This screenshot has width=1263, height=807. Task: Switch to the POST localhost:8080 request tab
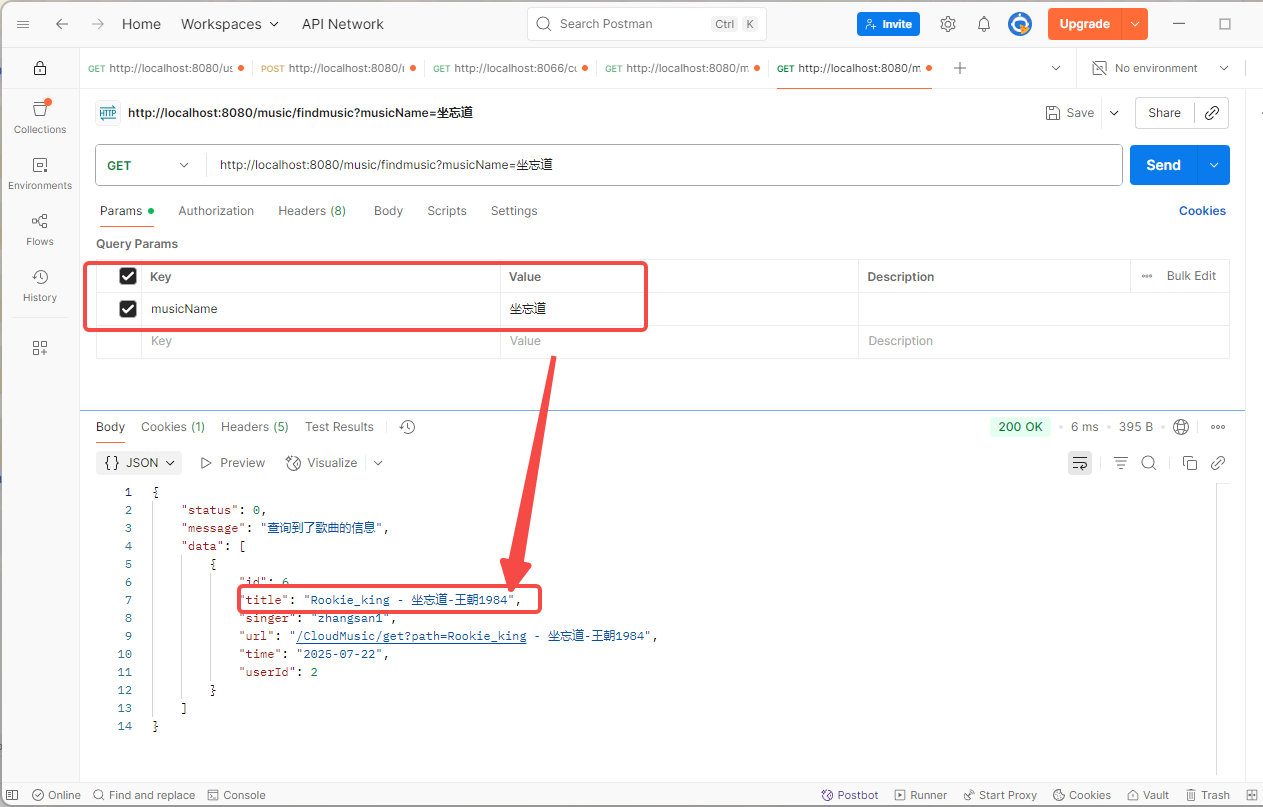(338, 68)
